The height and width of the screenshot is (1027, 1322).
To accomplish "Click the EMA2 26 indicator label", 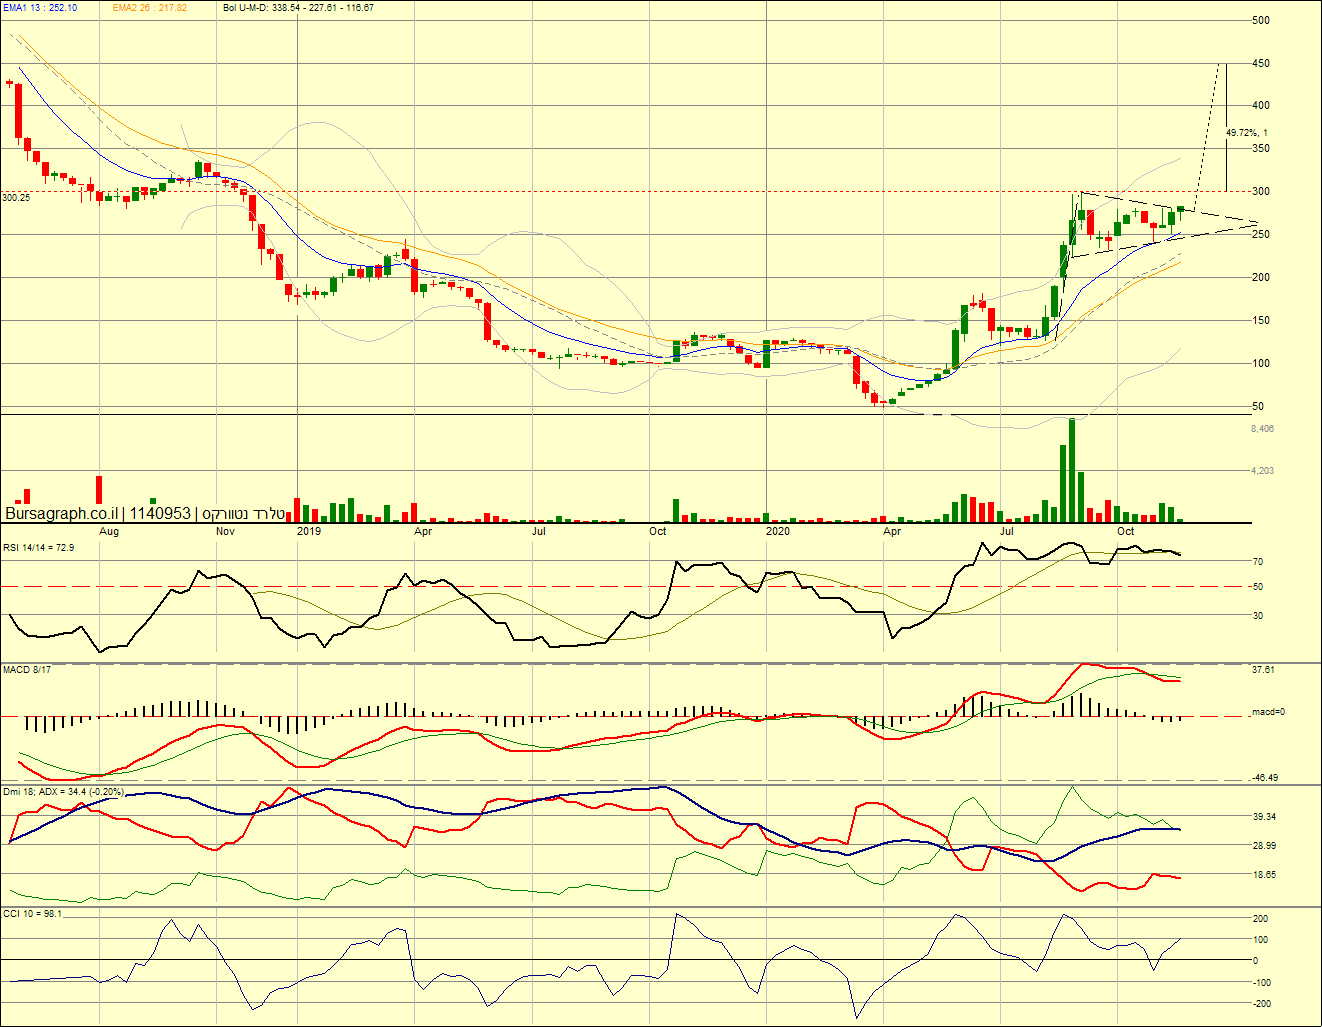I will (x=149, y=8).
